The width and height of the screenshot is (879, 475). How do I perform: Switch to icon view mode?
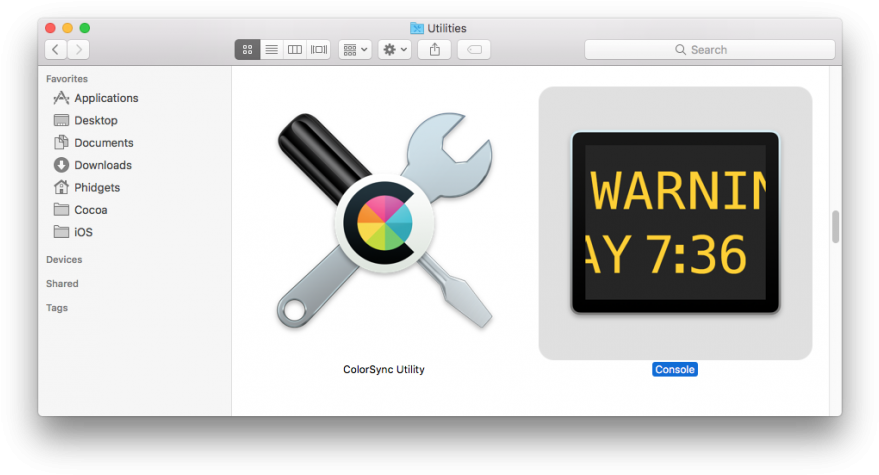point(247,49)
